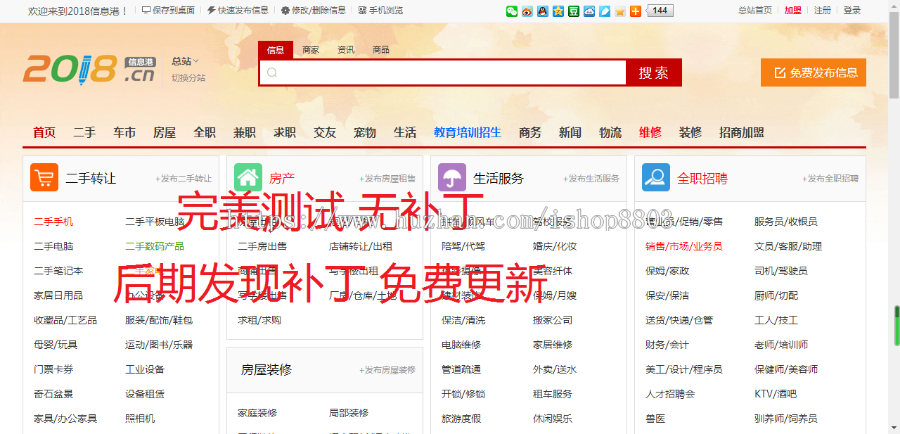Focus the search input field
This screenshot has width=900, height=434.
click(442, 73)
